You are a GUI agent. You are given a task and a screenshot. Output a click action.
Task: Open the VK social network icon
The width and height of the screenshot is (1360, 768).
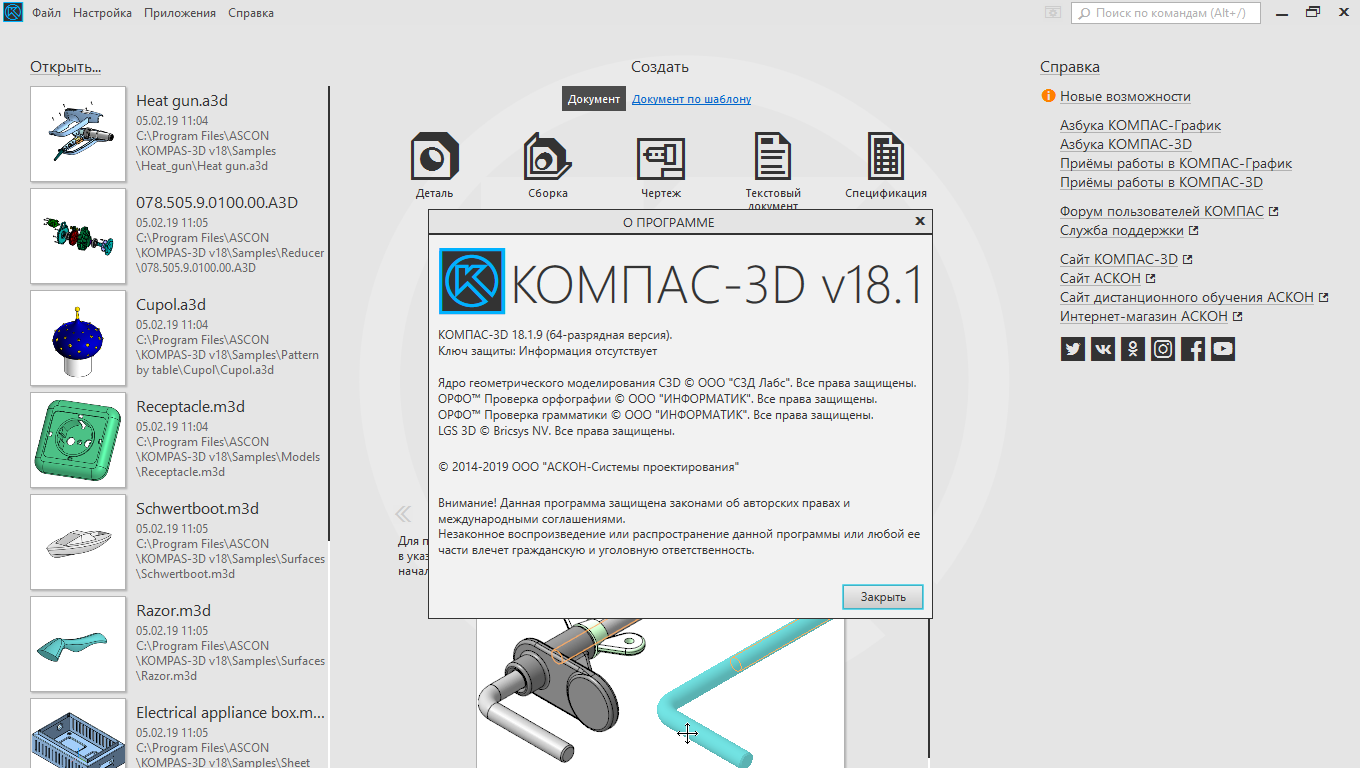[1102, 349]
